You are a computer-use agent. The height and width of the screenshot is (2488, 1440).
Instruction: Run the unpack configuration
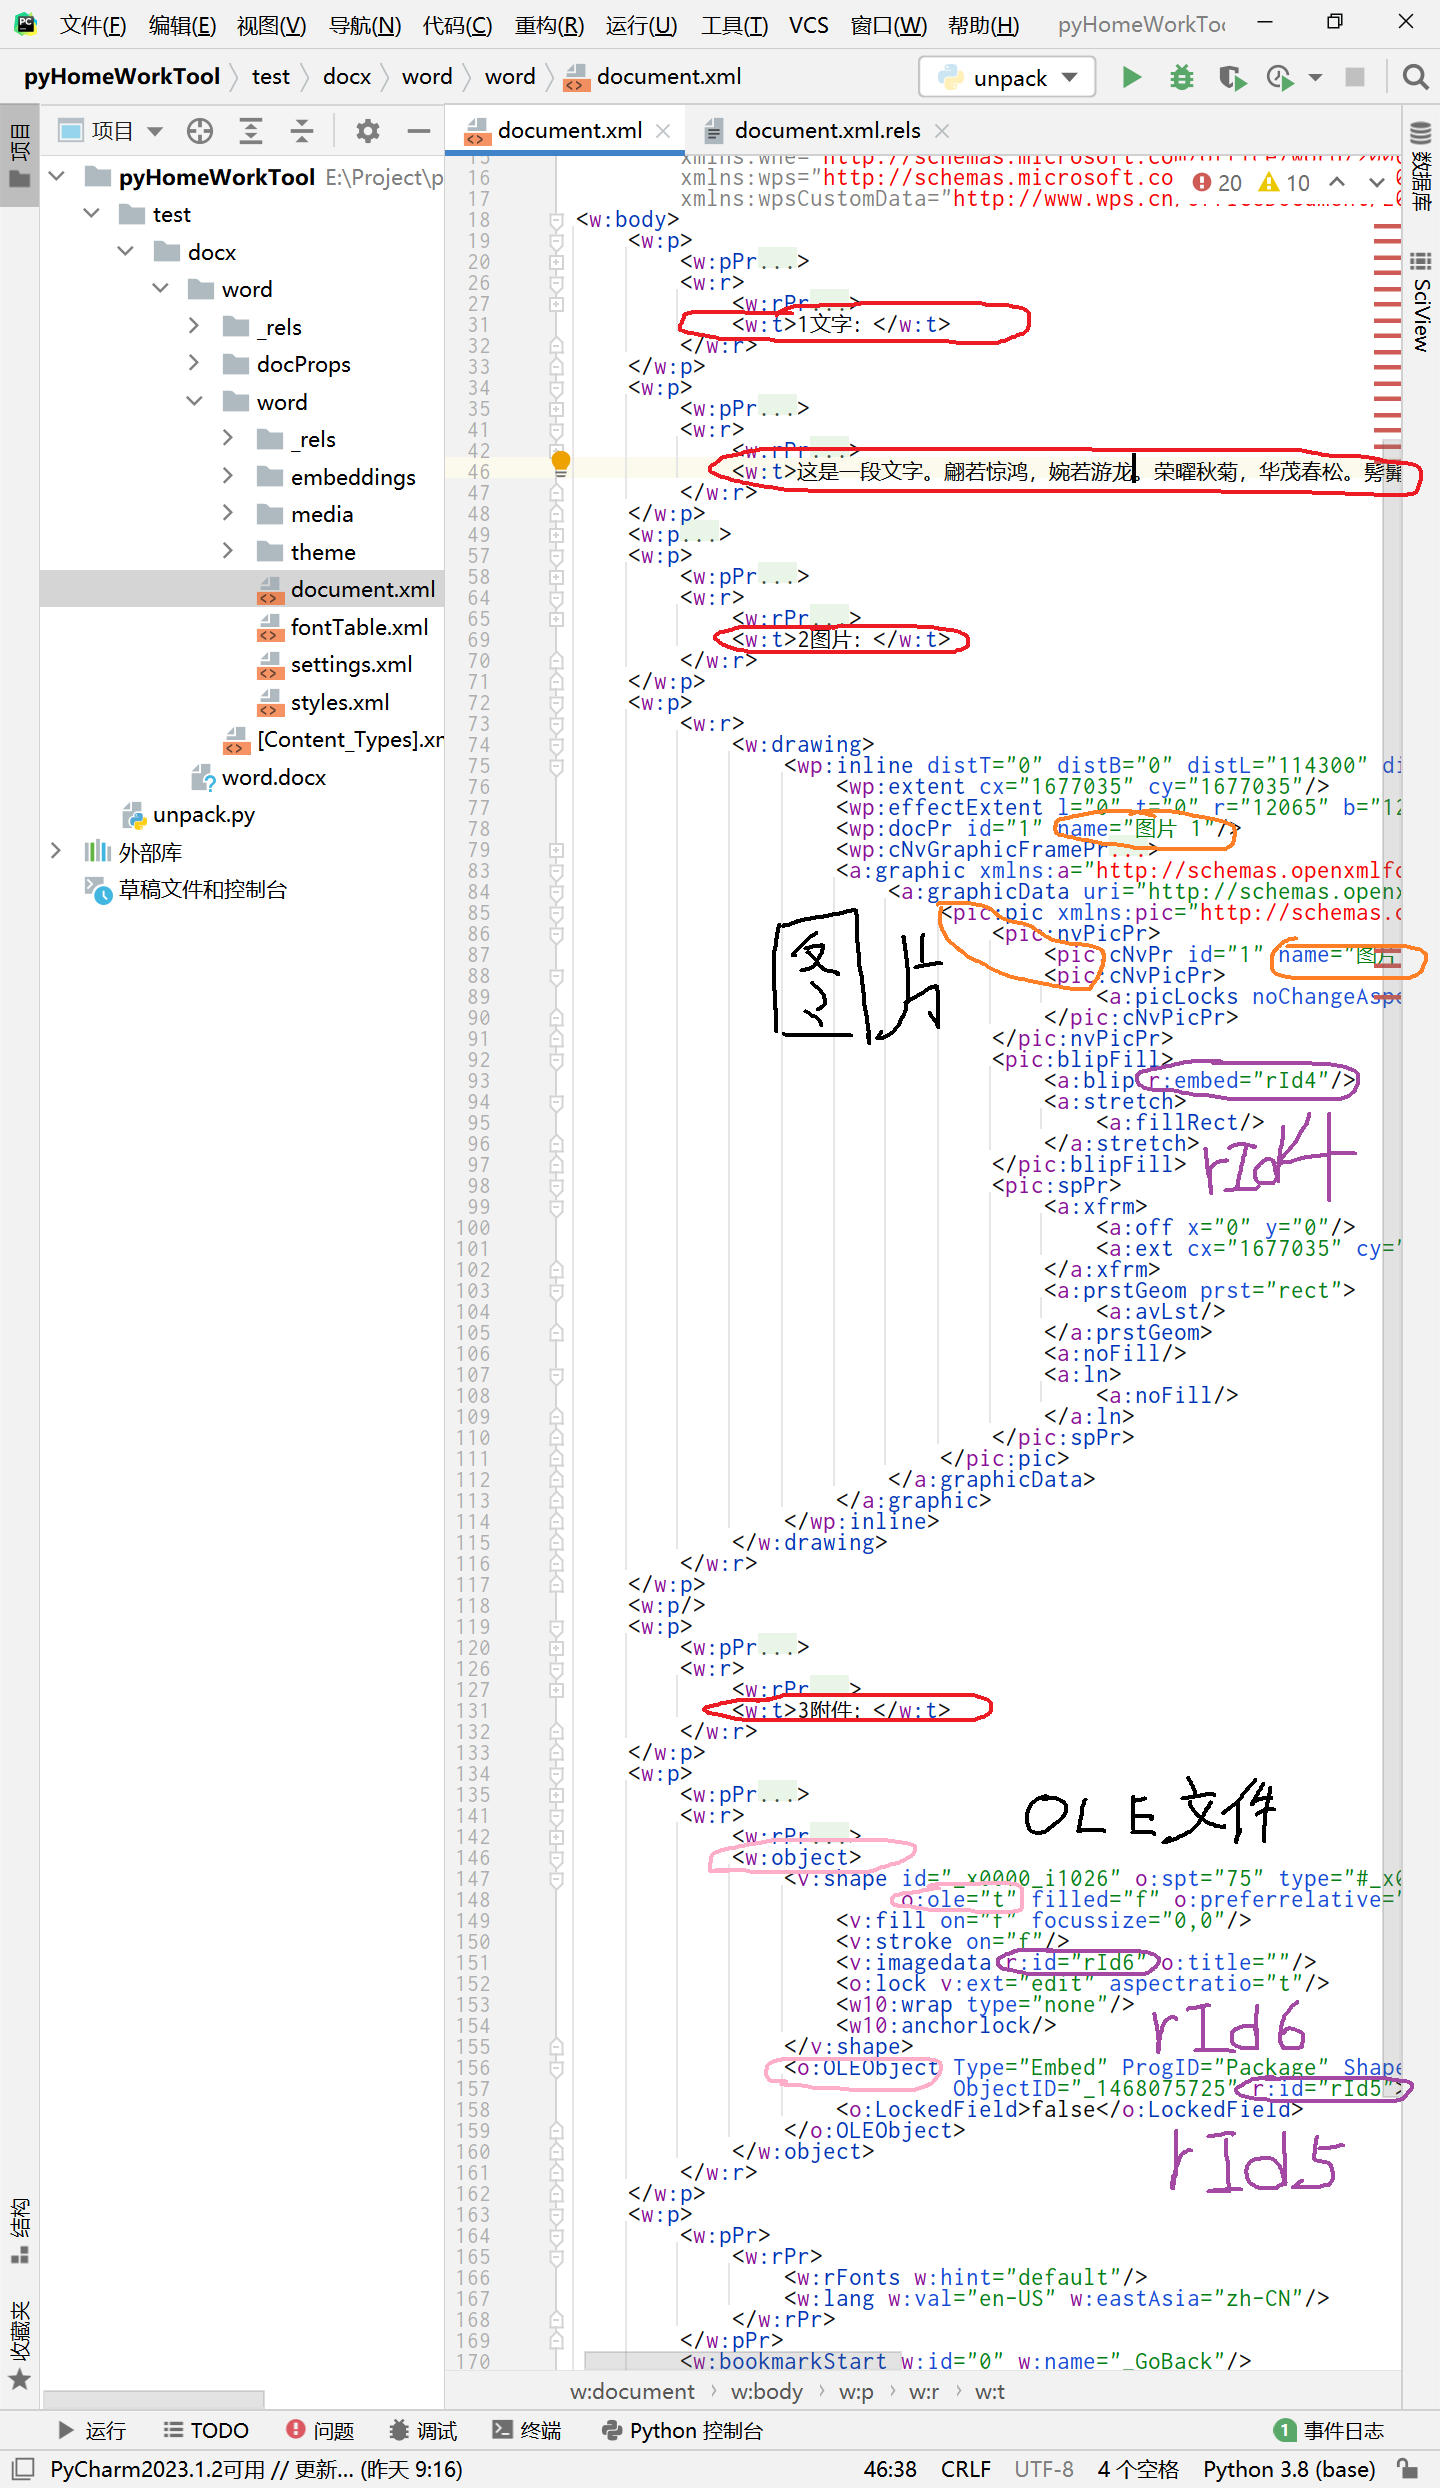pos(1131,77)
